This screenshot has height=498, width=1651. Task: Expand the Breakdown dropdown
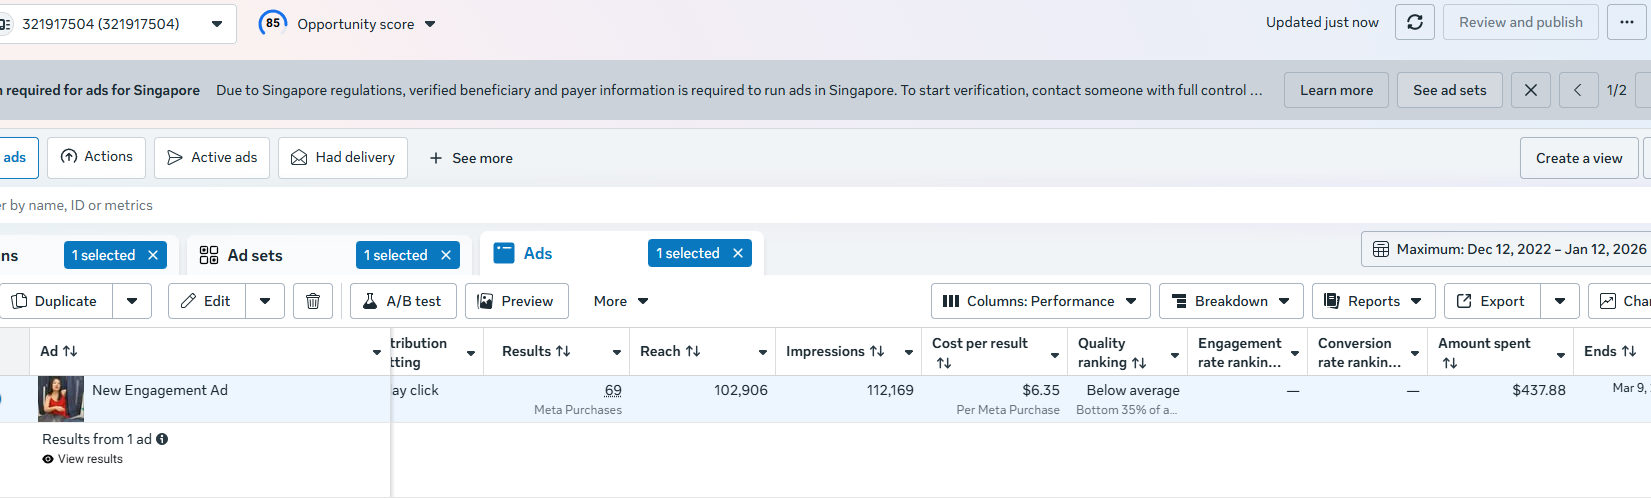point(1230,301)
